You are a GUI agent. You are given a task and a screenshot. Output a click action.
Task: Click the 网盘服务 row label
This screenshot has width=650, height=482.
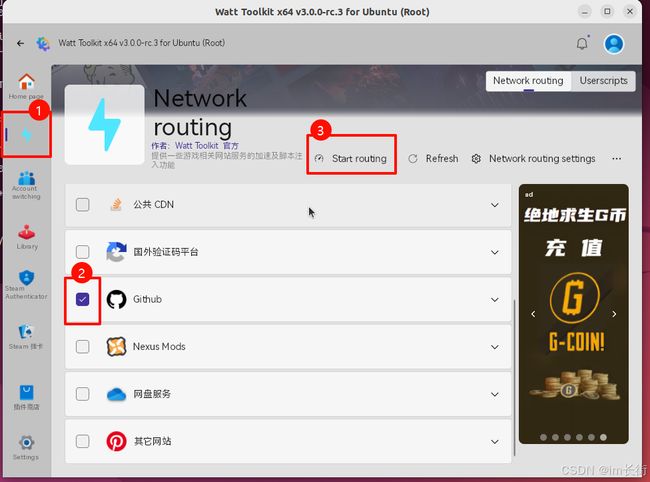[x=152, y=394]
